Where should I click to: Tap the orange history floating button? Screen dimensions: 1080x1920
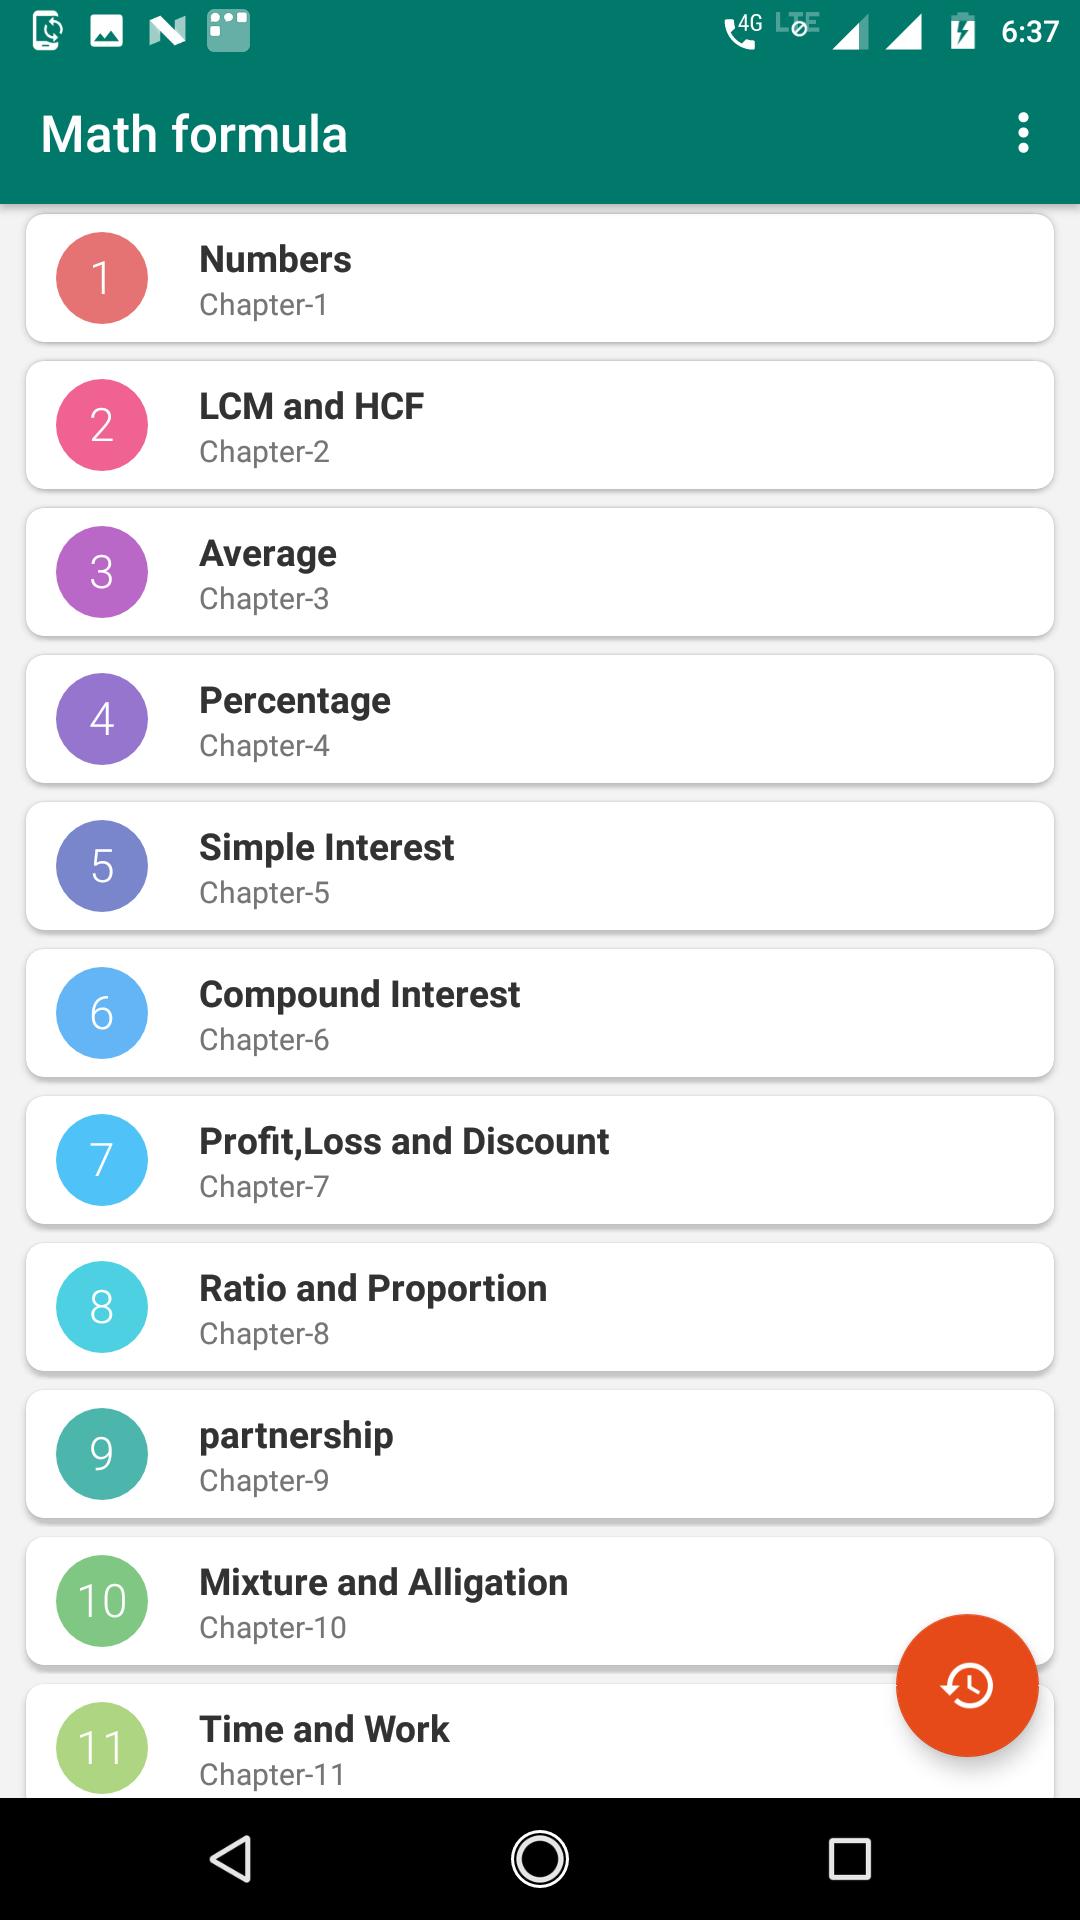point(967,1685)
